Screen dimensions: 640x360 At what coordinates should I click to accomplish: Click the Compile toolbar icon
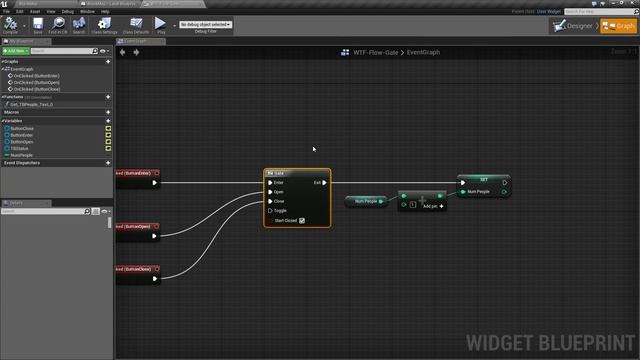coord(10,25)
